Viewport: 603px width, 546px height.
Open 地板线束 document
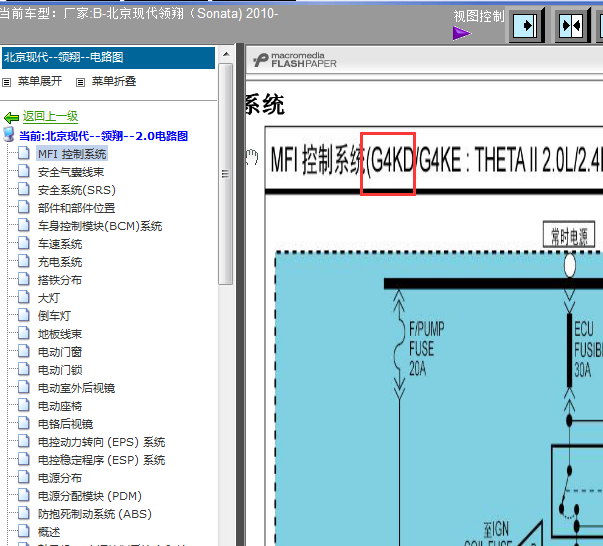pos(60,334)
